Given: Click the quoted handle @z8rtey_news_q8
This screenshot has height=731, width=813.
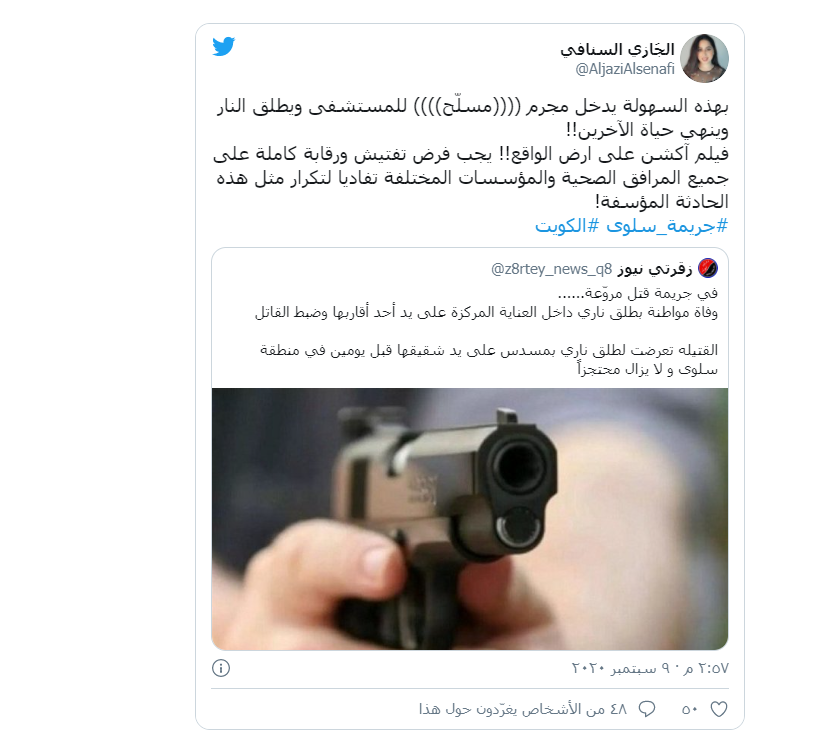Looking at the screenshot, I should tap(552, 269).
